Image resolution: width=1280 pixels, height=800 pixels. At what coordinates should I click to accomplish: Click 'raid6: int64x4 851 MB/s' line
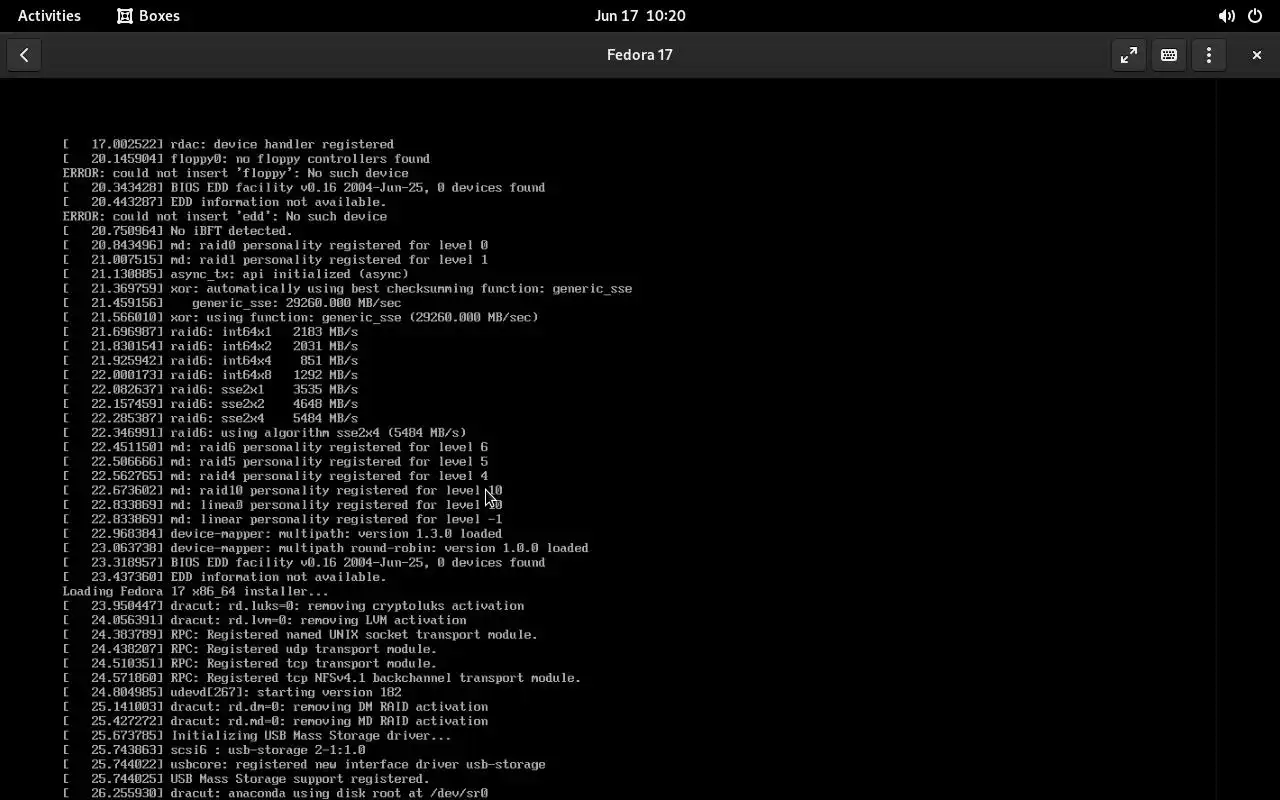210,360
